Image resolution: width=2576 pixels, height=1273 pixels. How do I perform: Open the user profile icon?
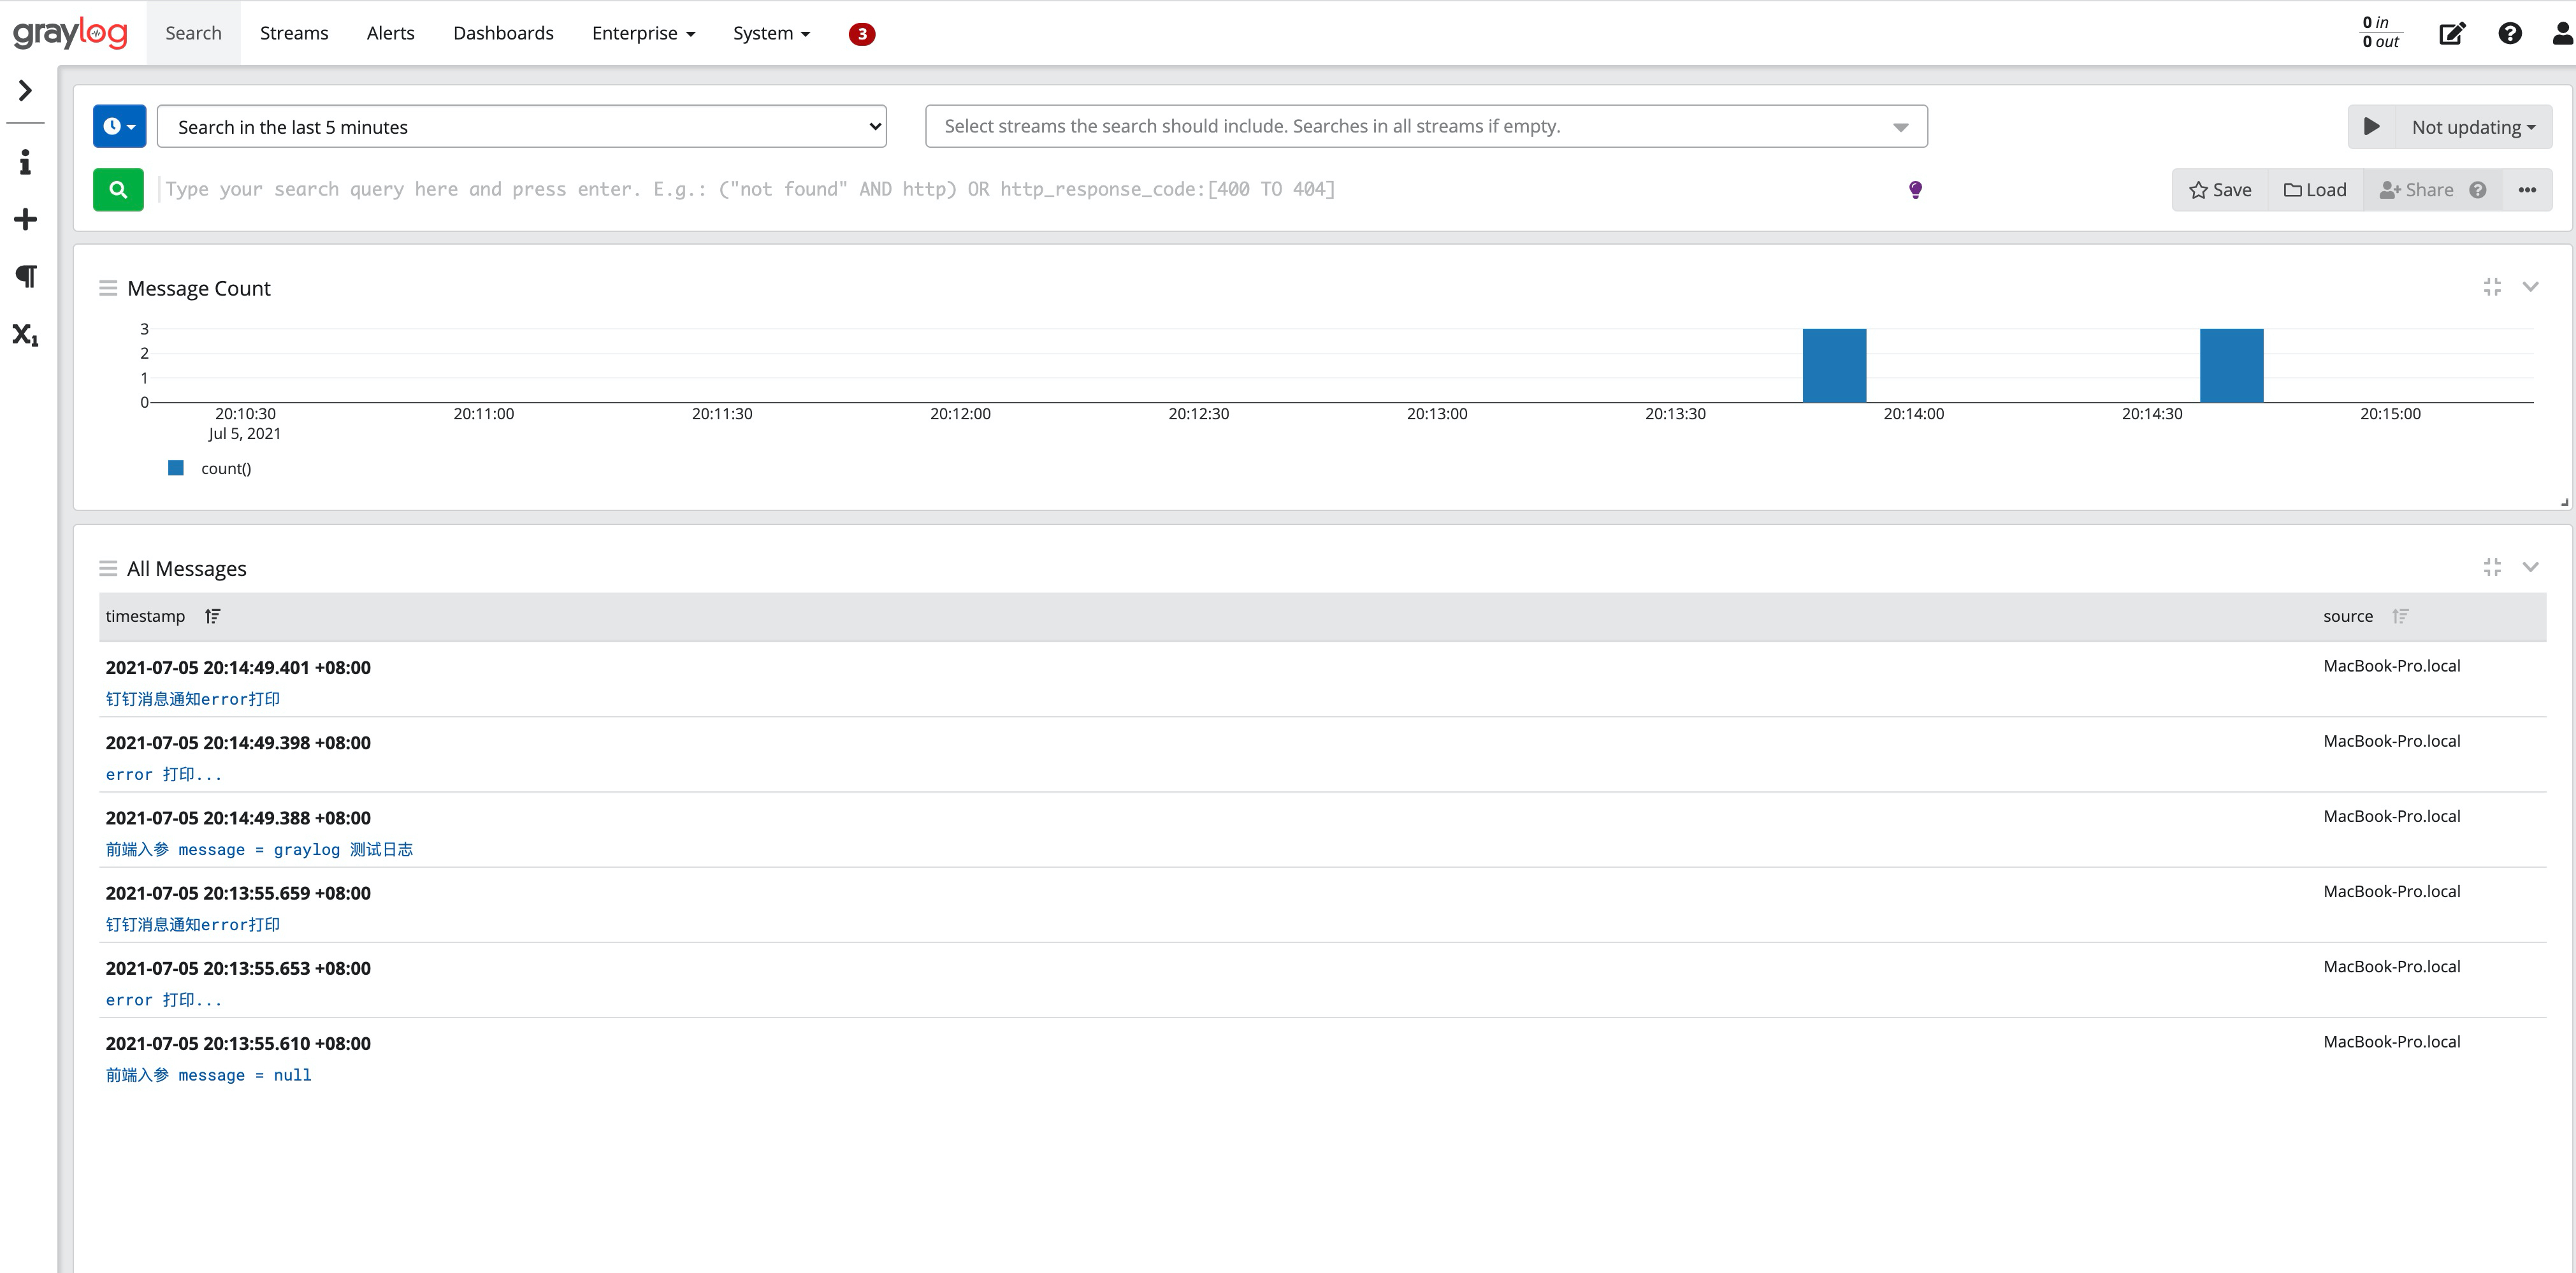tap(2563, 33)
